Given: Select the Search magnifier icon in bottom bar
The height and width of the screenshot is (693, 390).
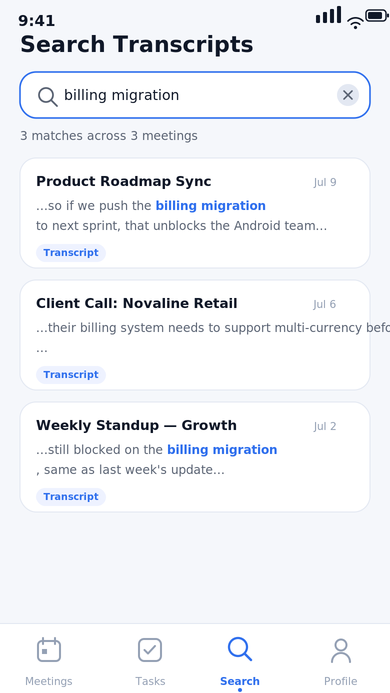Looking at the screenshot, I should [x=240, y=649].
